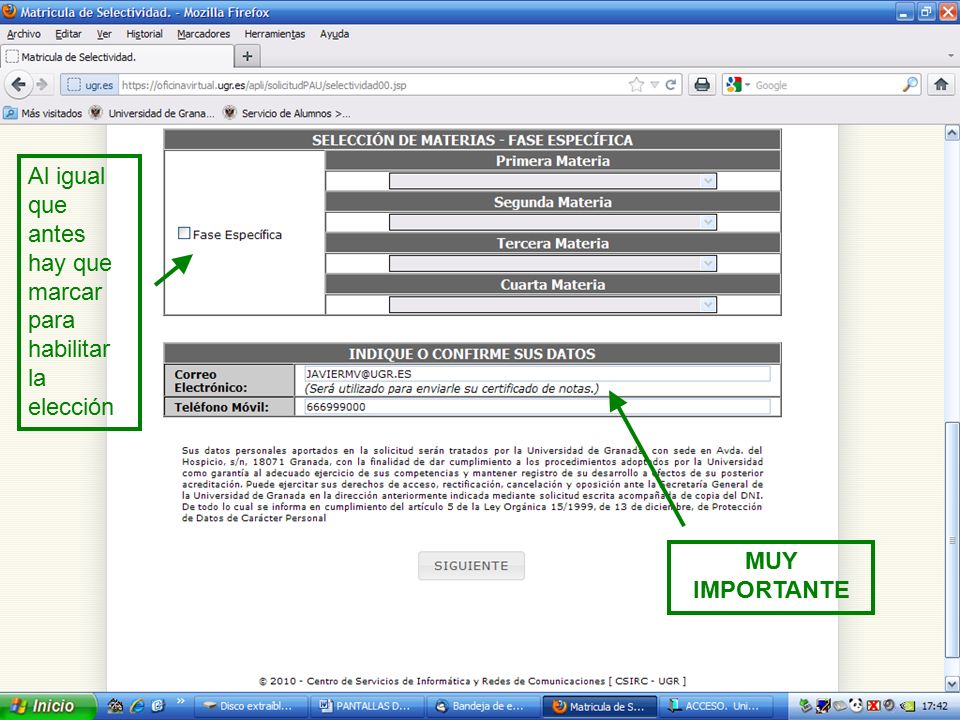
Task: Reload the page with the refresh icon
Action: click(x=670, y=84)
